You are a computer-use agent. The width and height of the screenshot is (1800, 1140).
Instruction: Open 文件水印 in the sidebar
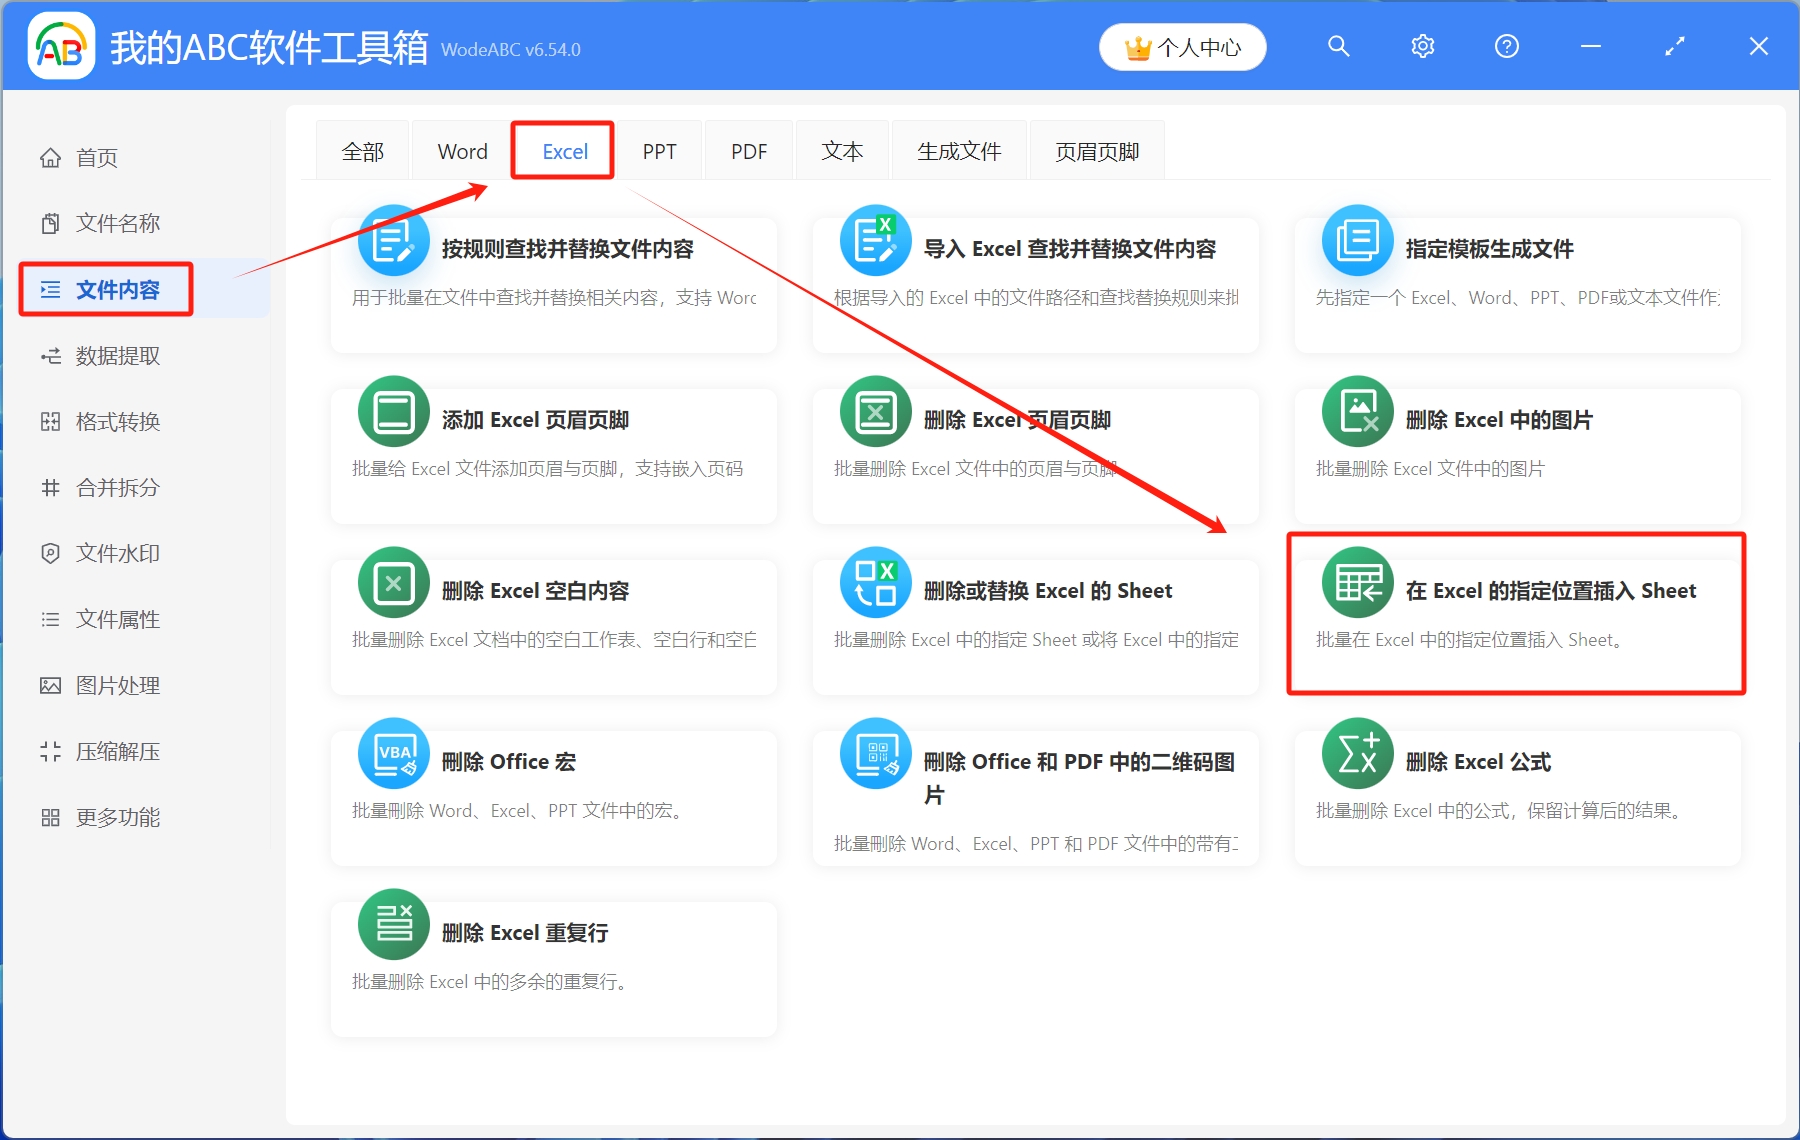tap(117, 554)
